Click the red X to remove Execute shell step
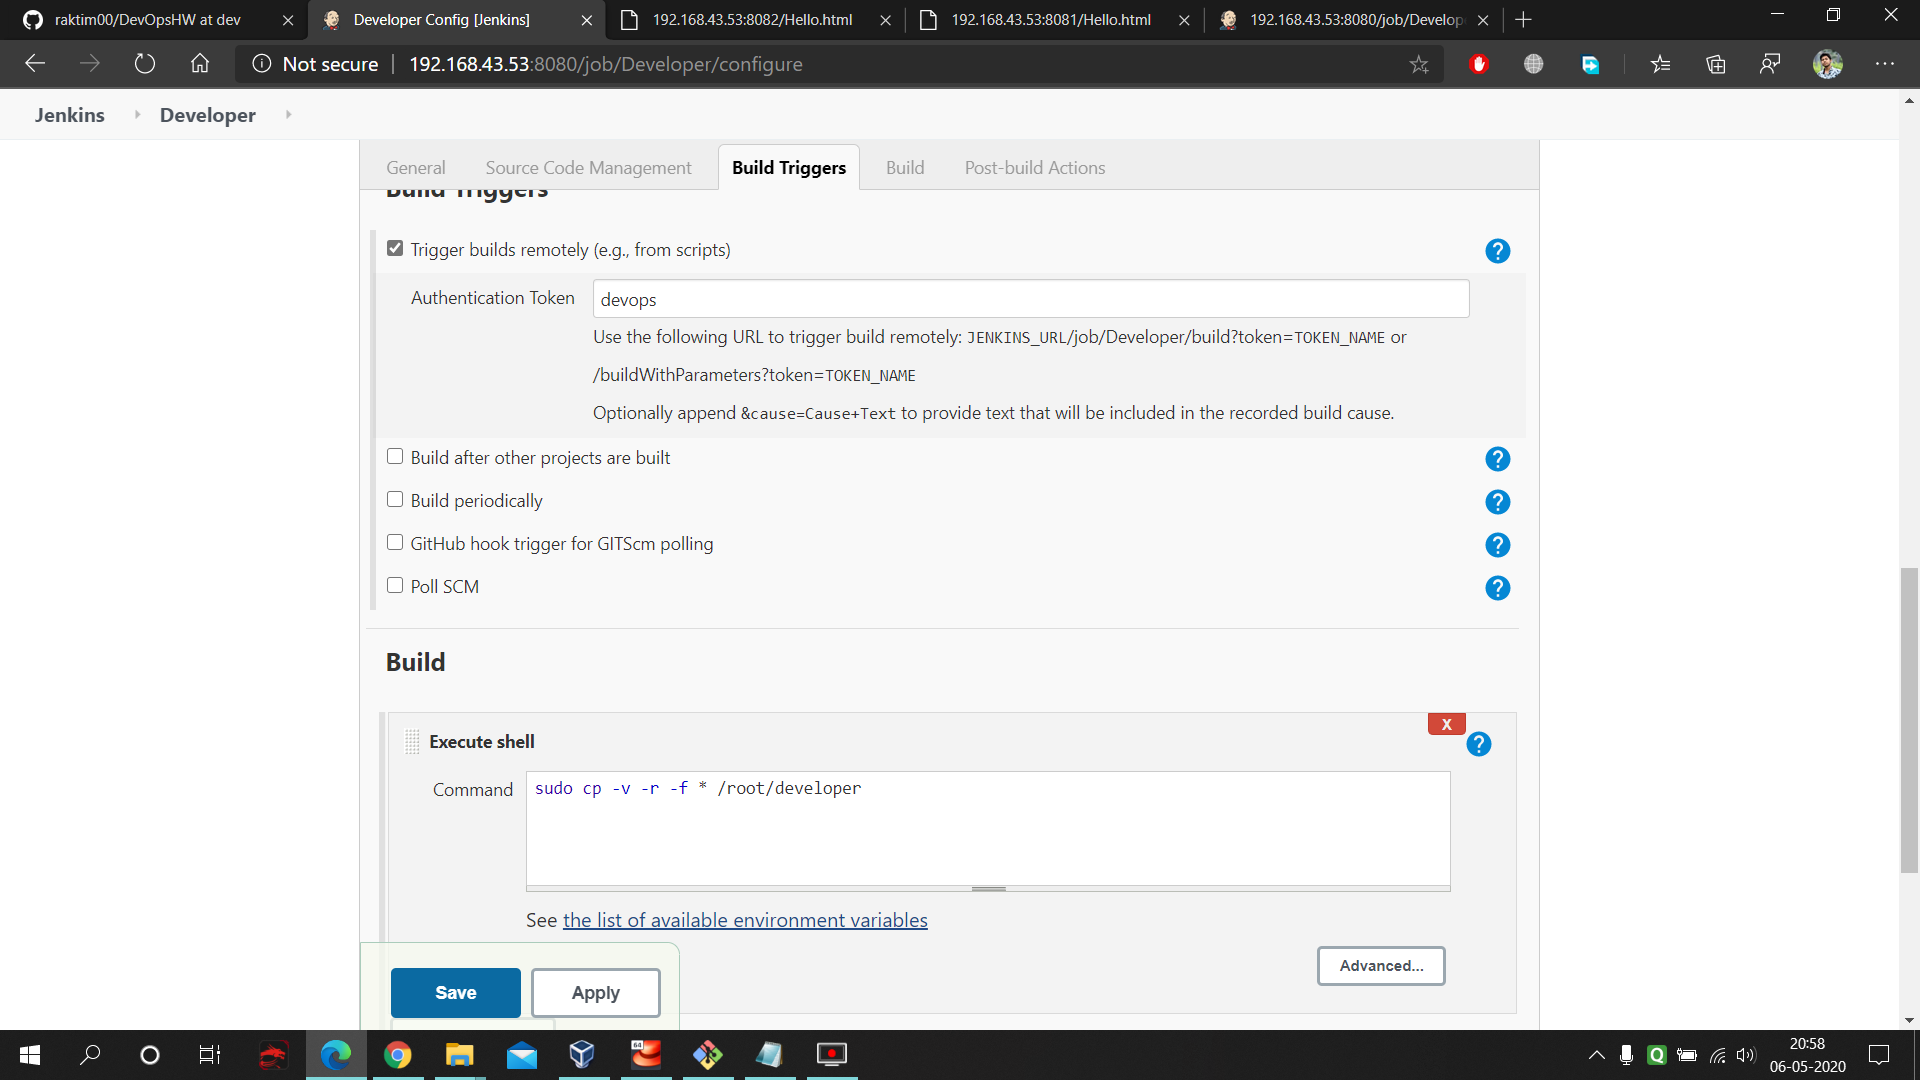Image resolution: width=1920 pixels, height=1080 pixels. pos(1447,724)
